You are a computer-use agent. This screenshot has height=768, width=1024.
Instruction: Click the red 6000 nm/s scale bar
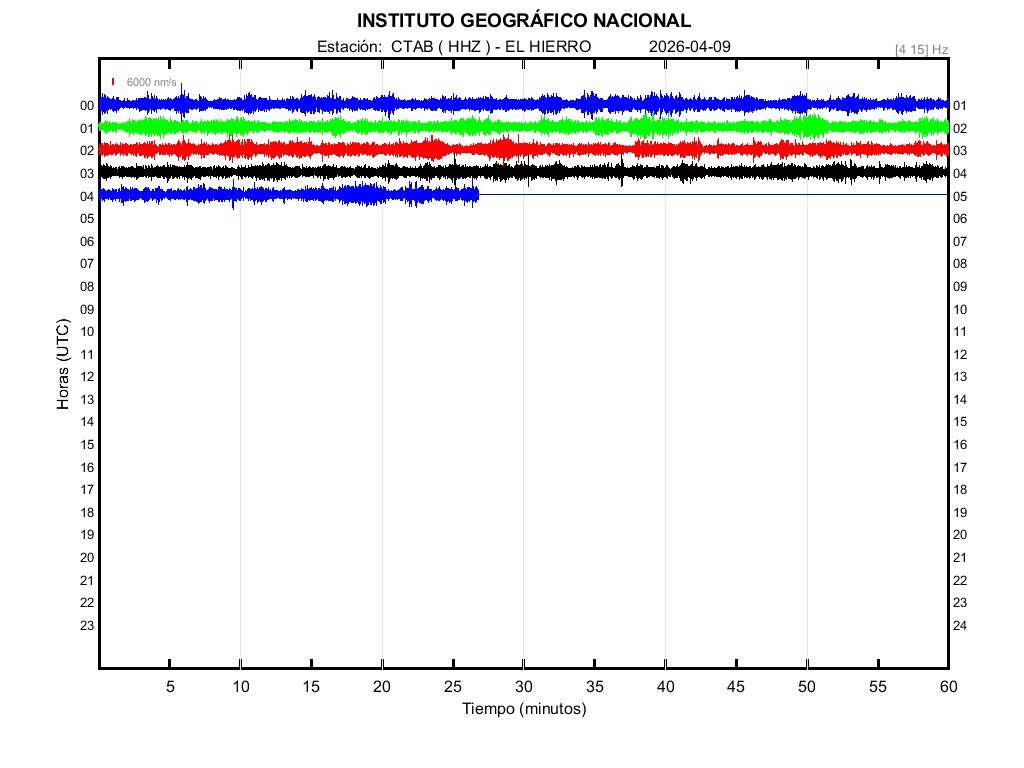(113, 82)
